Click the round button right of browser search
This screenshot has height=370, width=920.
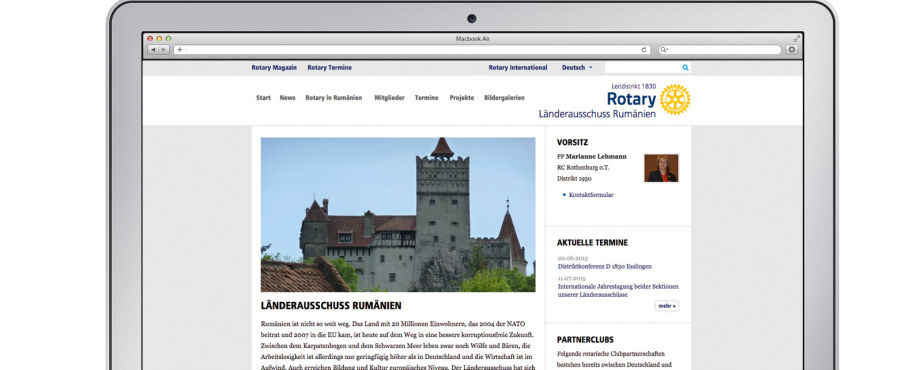792,50
